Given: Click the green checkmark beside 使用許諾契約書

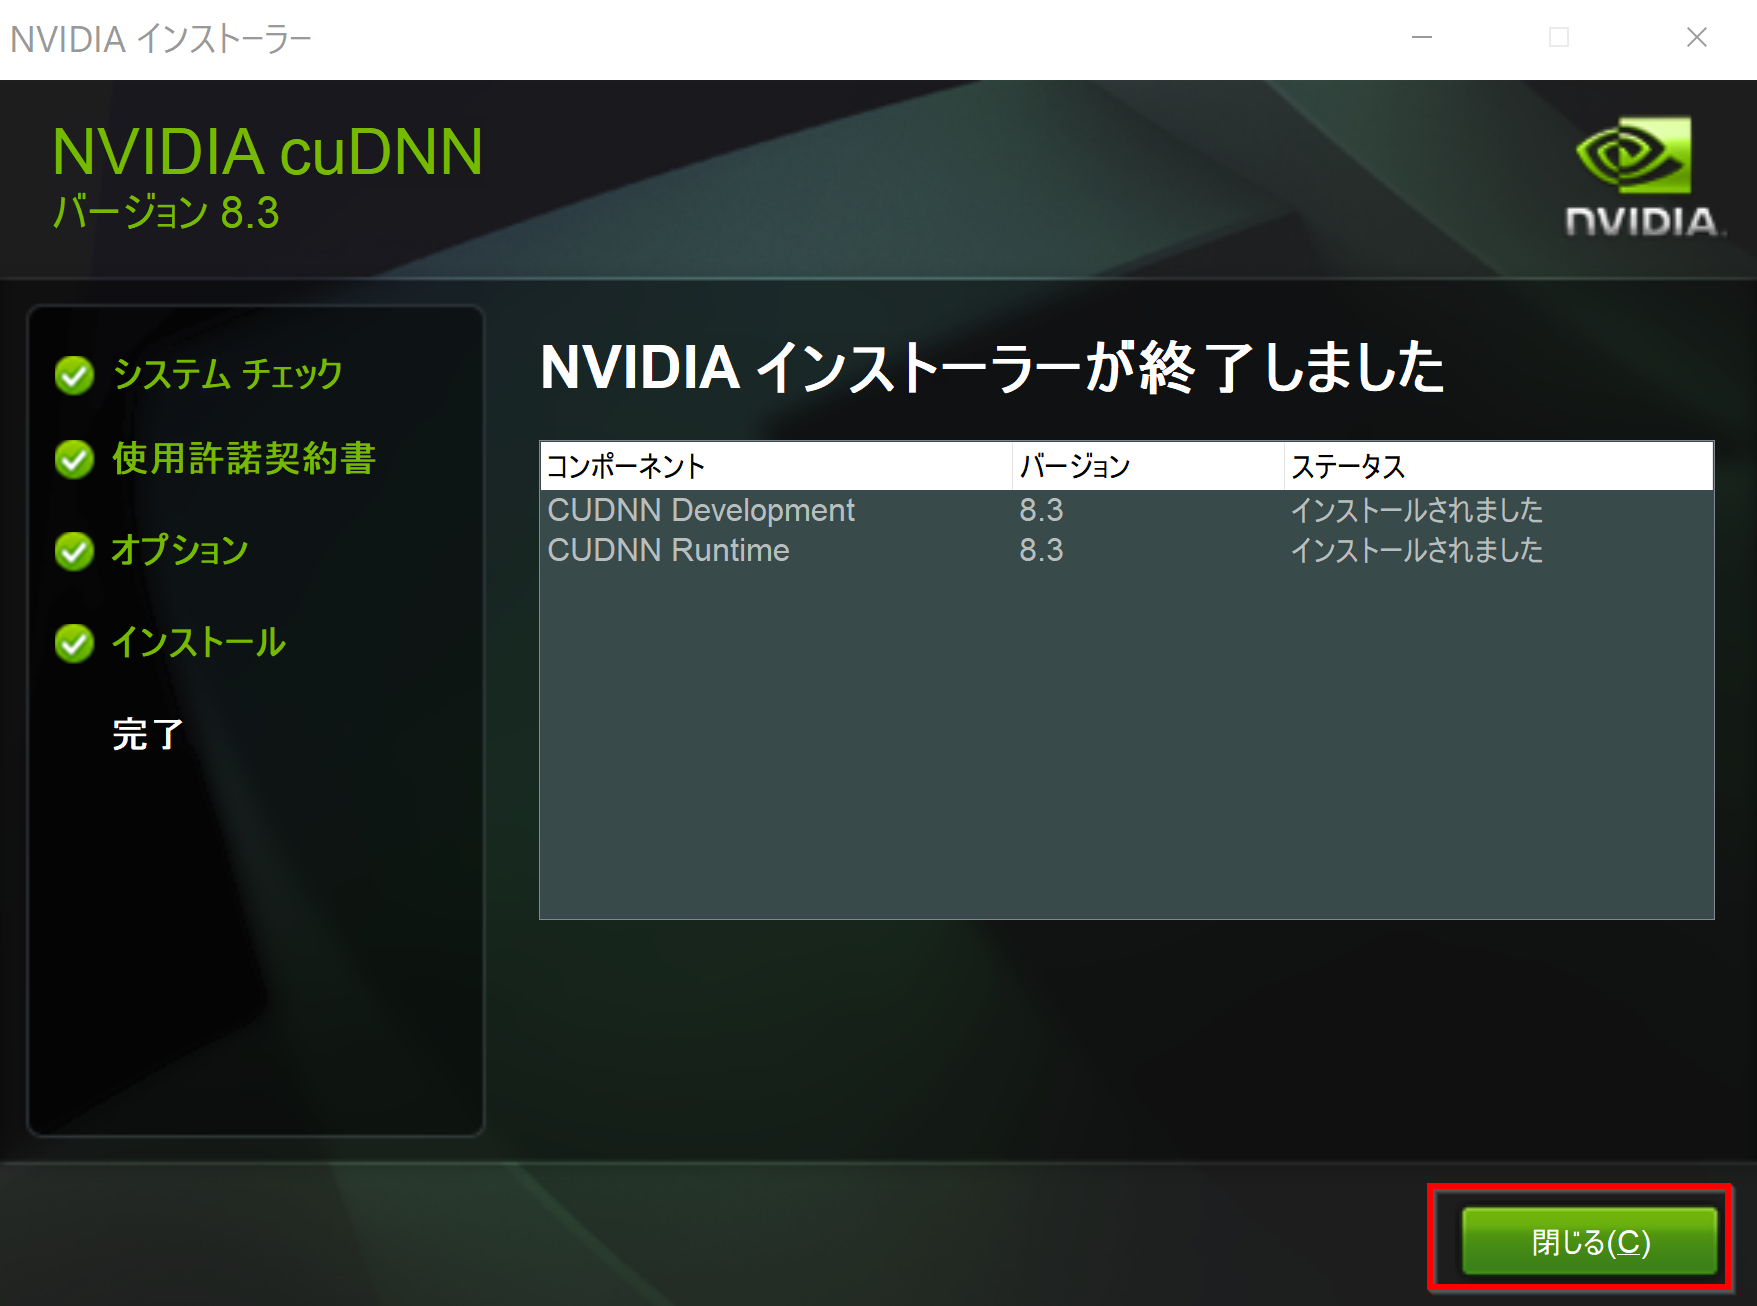Looking at the screenshot, I should [74, 459].
